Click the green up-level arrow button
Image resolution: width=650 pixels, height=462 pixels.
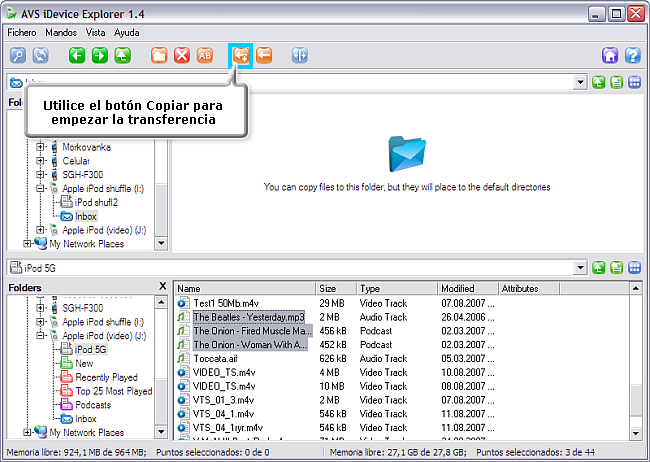pos(123,55)
